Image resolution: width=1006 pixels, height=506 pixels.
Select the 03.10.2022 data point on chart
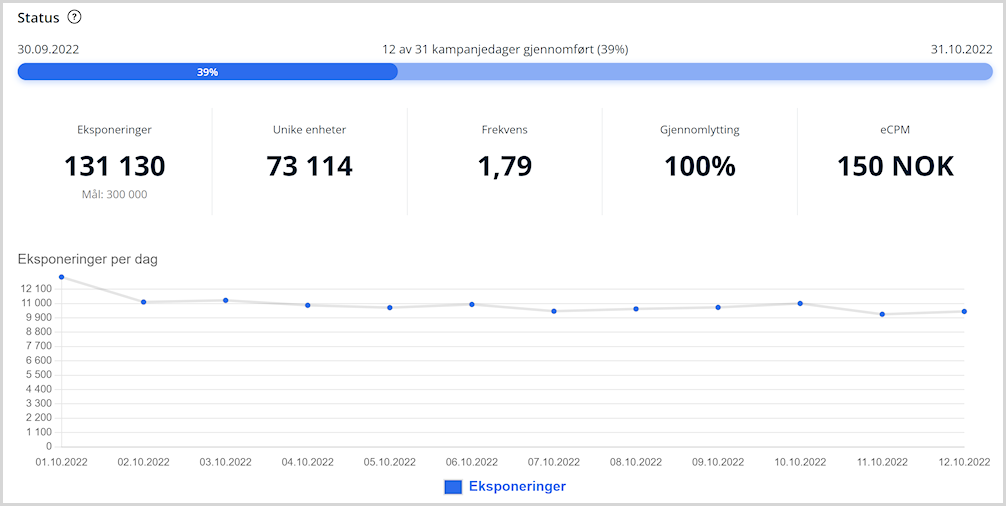point(226,300)
